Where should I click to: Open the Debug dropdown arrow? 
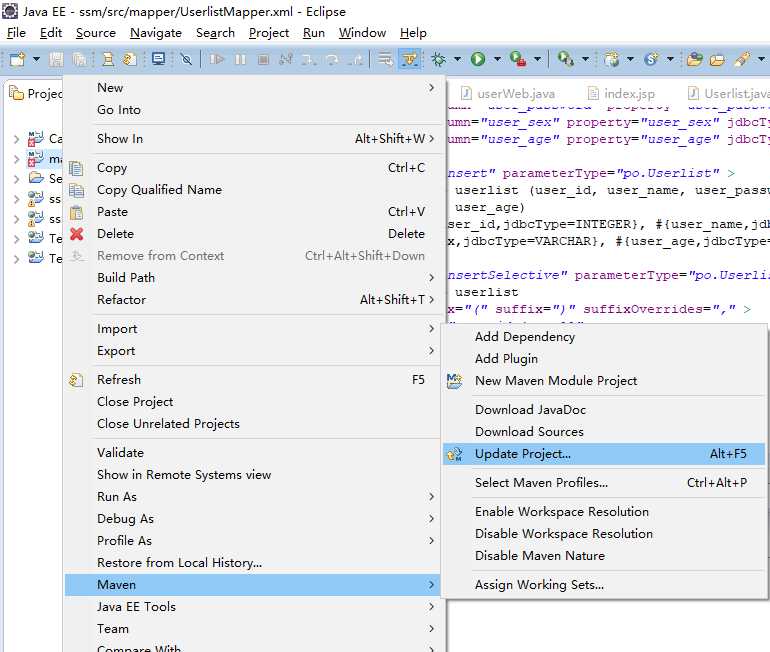(x=458, y=59)
